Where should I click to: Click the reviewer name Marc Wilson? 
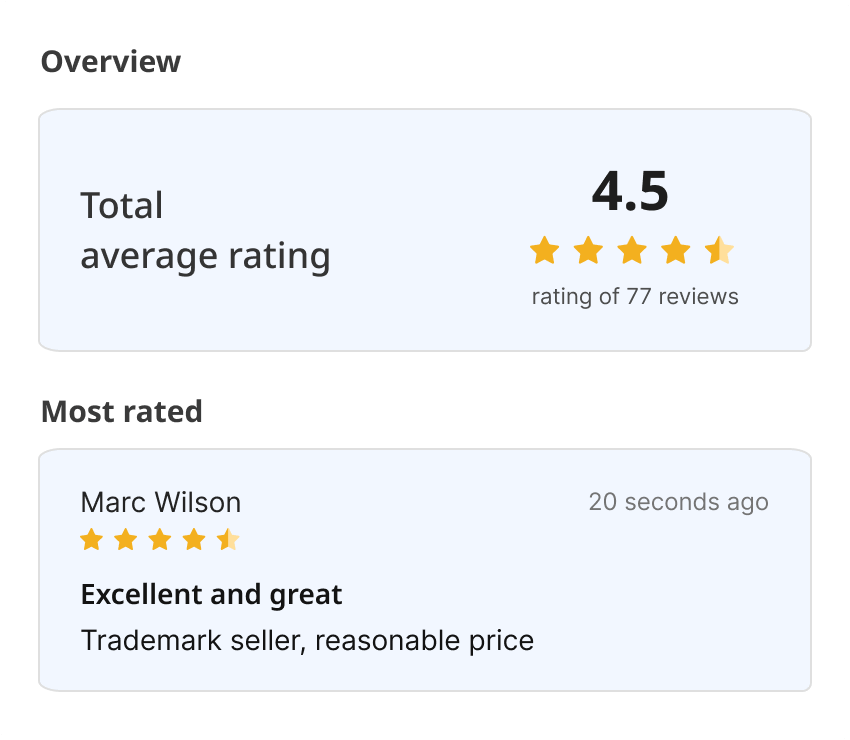(160, 502)
